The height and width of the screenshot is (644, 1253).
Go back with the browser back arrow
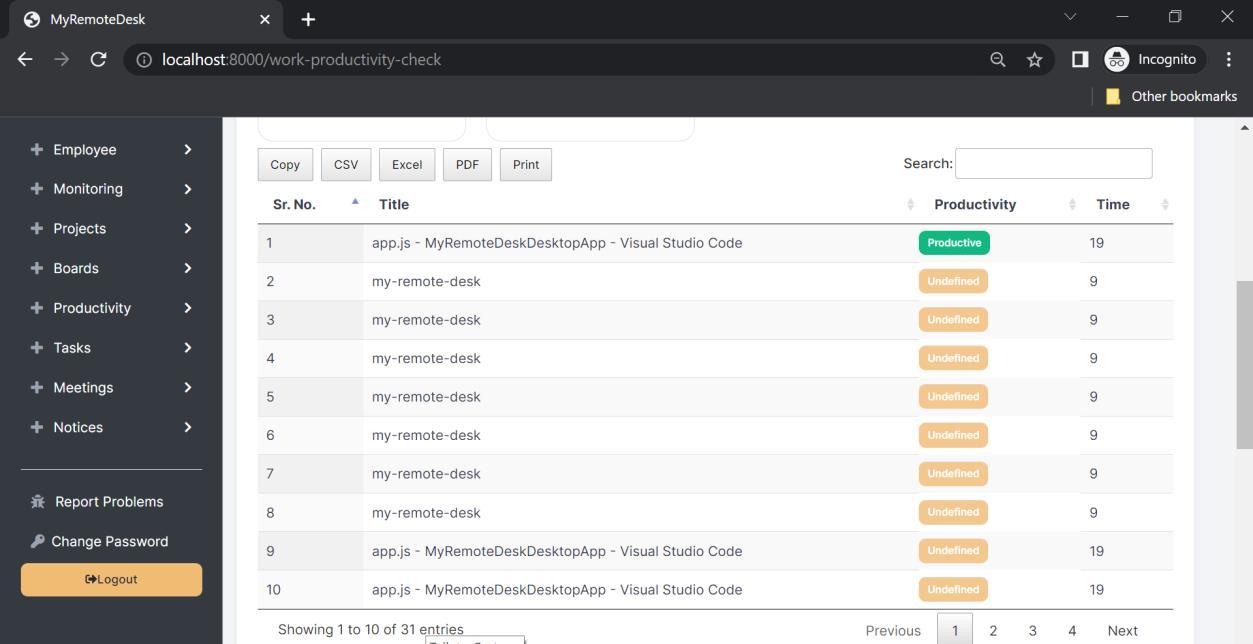(25, 60)
